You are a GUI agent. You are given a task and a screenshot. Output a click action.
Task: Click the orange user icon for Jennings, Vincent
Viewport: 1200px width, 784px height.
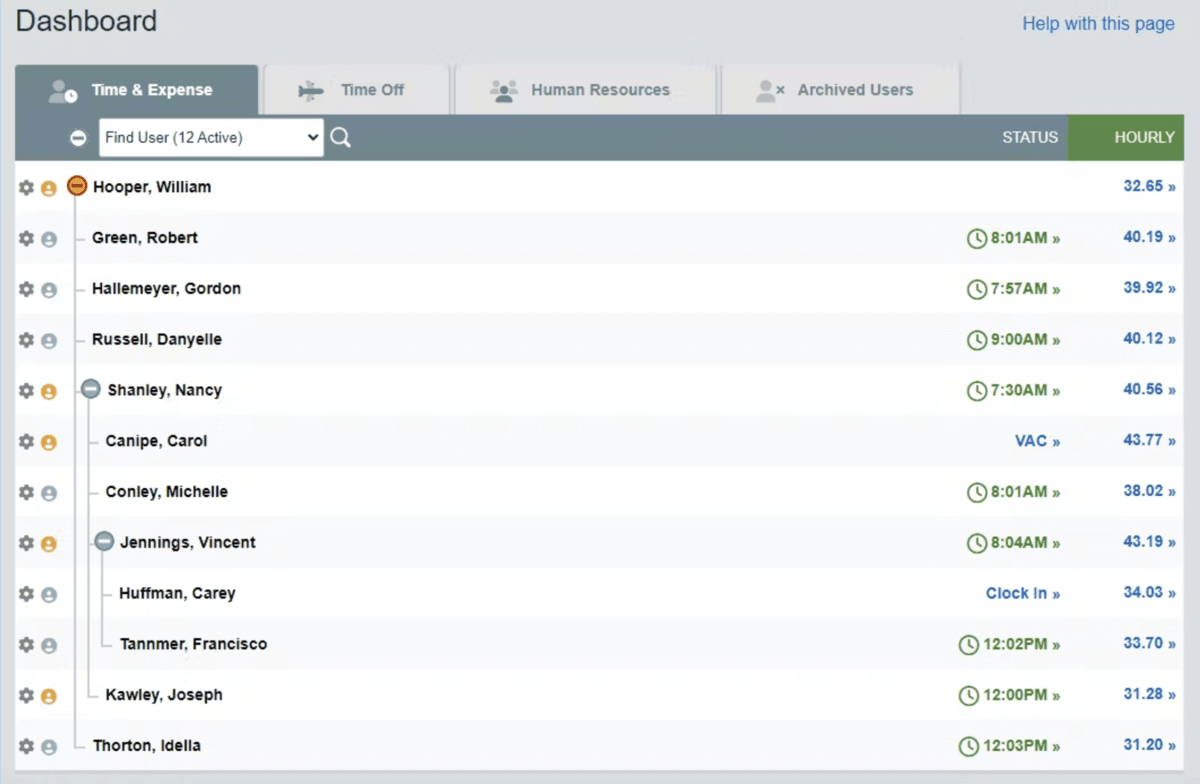coord(49,544)
